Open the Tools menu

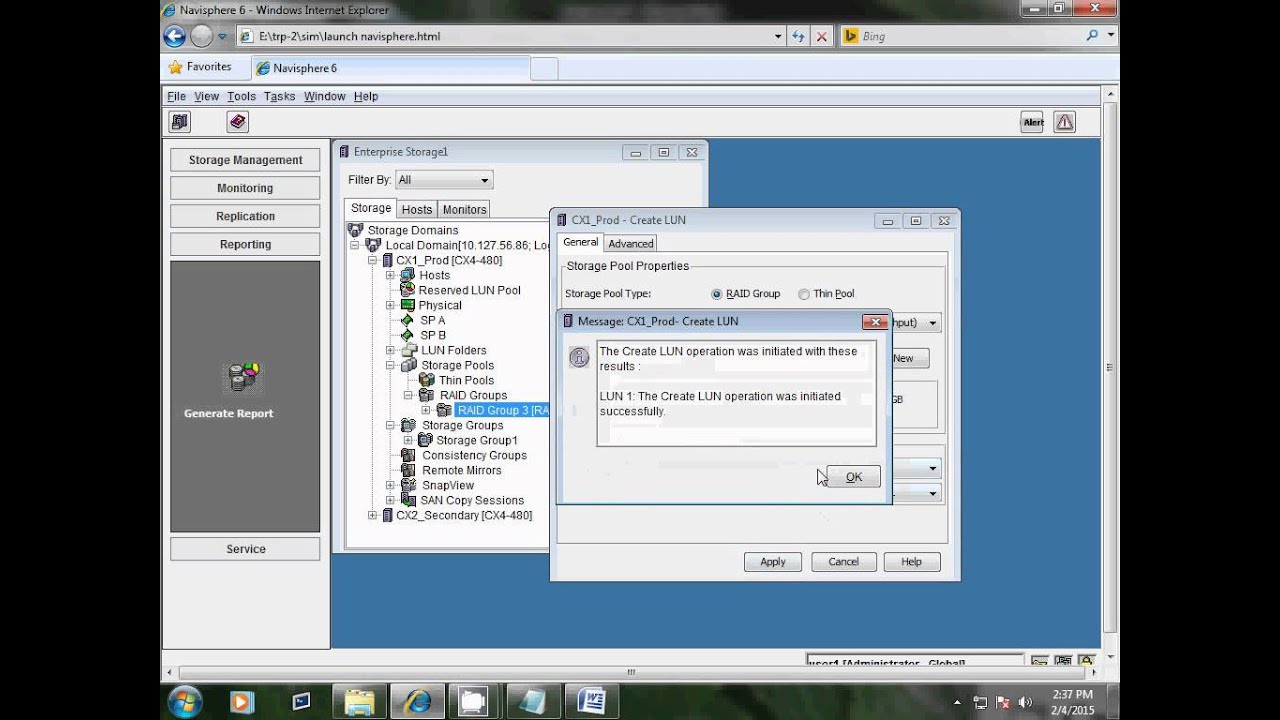coord(241,96)
